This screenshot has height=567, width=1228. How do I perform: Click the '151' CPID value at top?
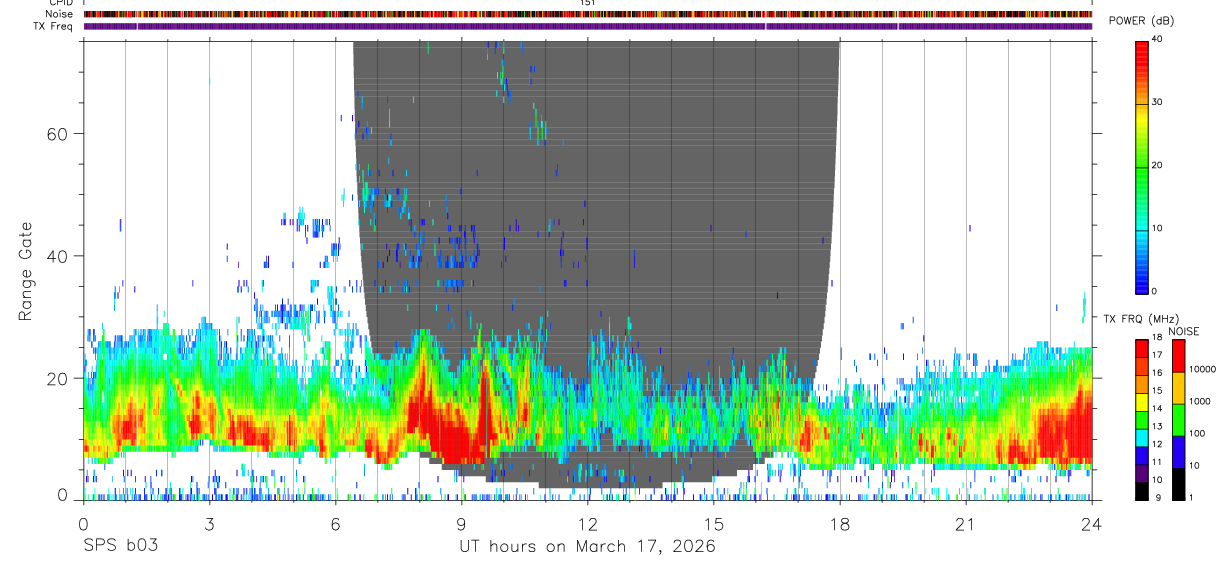[587, 3]
